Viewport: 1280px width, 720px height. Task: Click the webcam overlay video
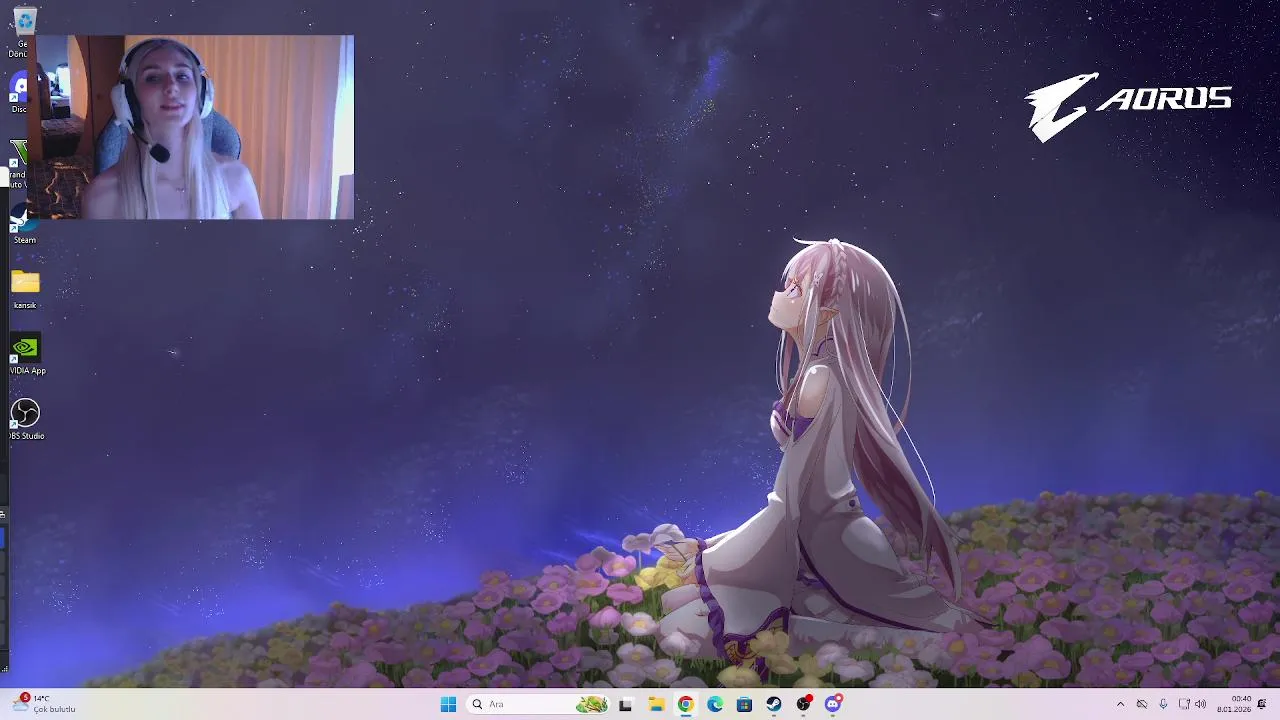tap(190, 127)
